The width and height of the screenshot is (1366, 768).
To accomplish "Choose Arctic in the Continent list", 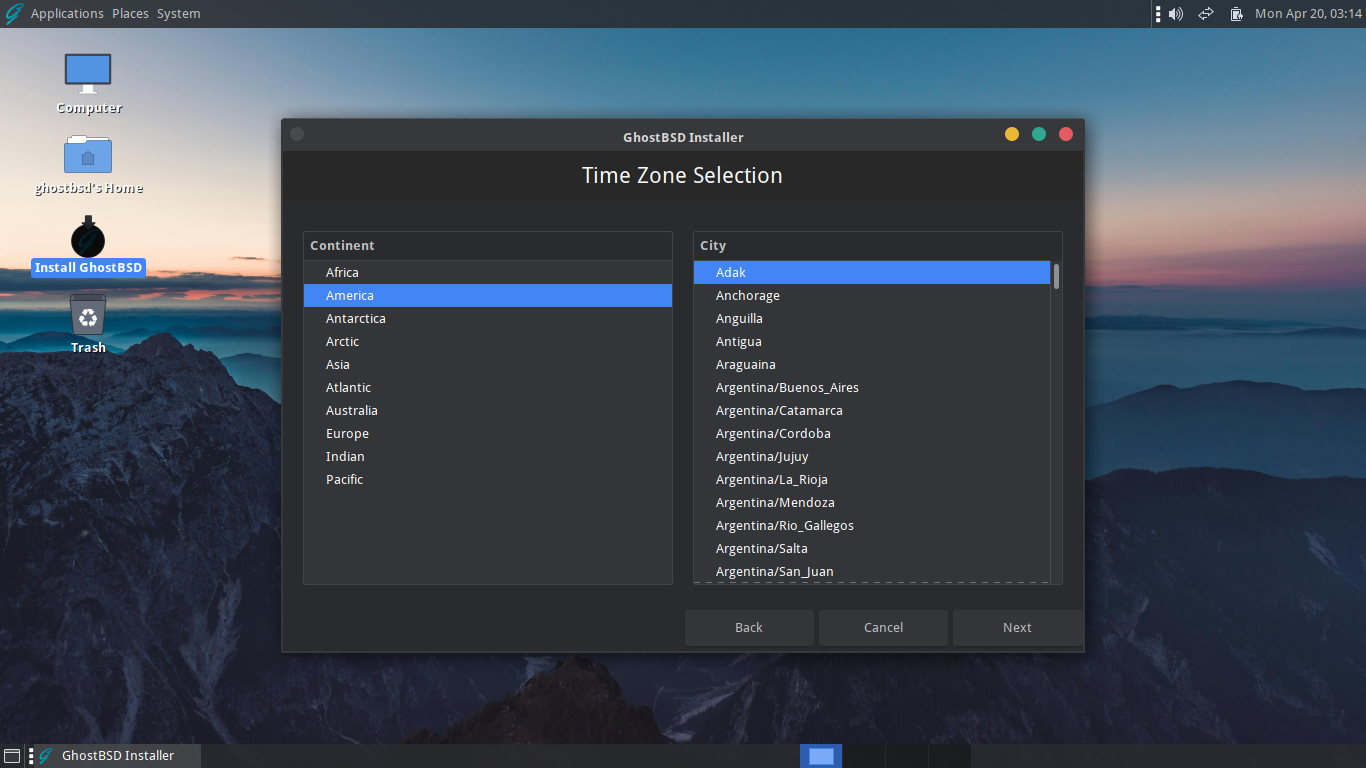I will point(488,342).
